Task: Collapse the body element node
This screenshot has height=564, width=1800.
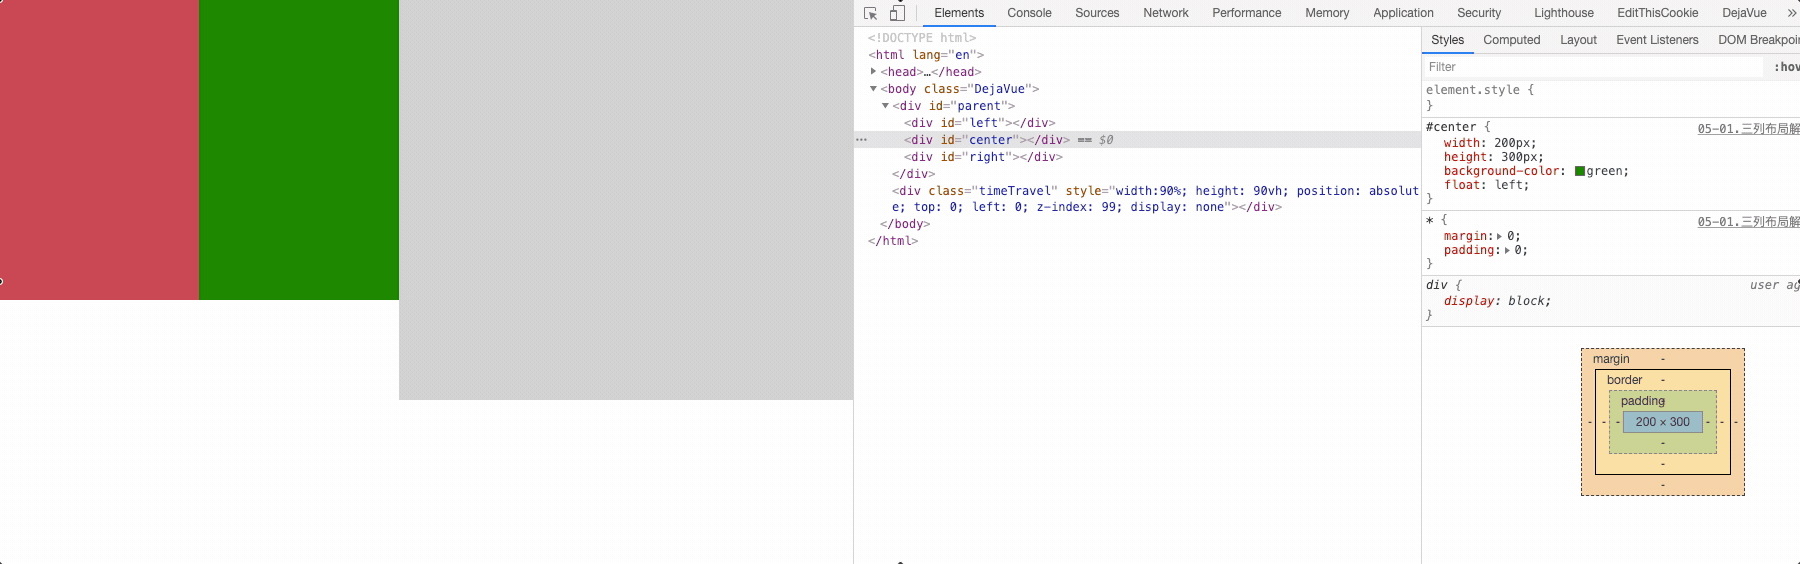Action: pyautogui.click(x=873, y=89)
